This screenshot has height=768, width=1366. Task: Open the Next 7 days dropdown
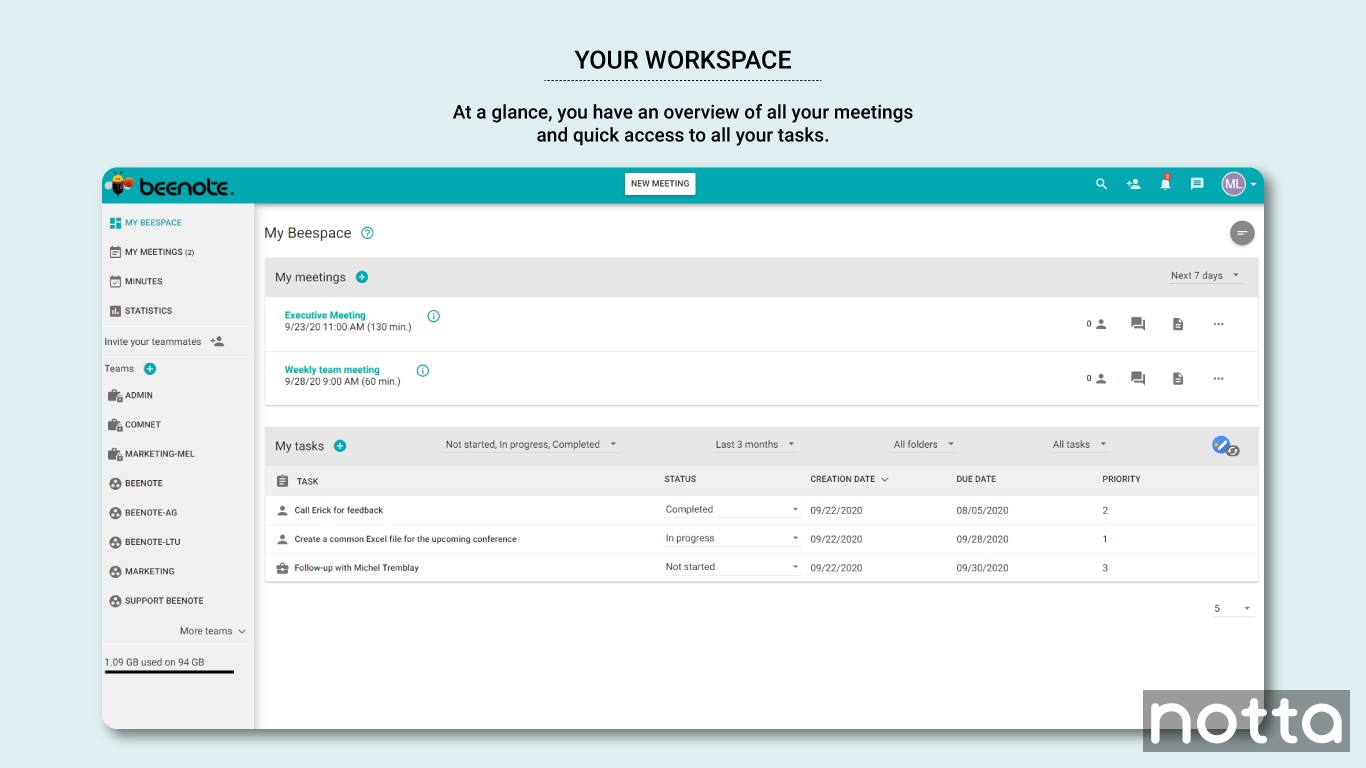point(1206,276)
